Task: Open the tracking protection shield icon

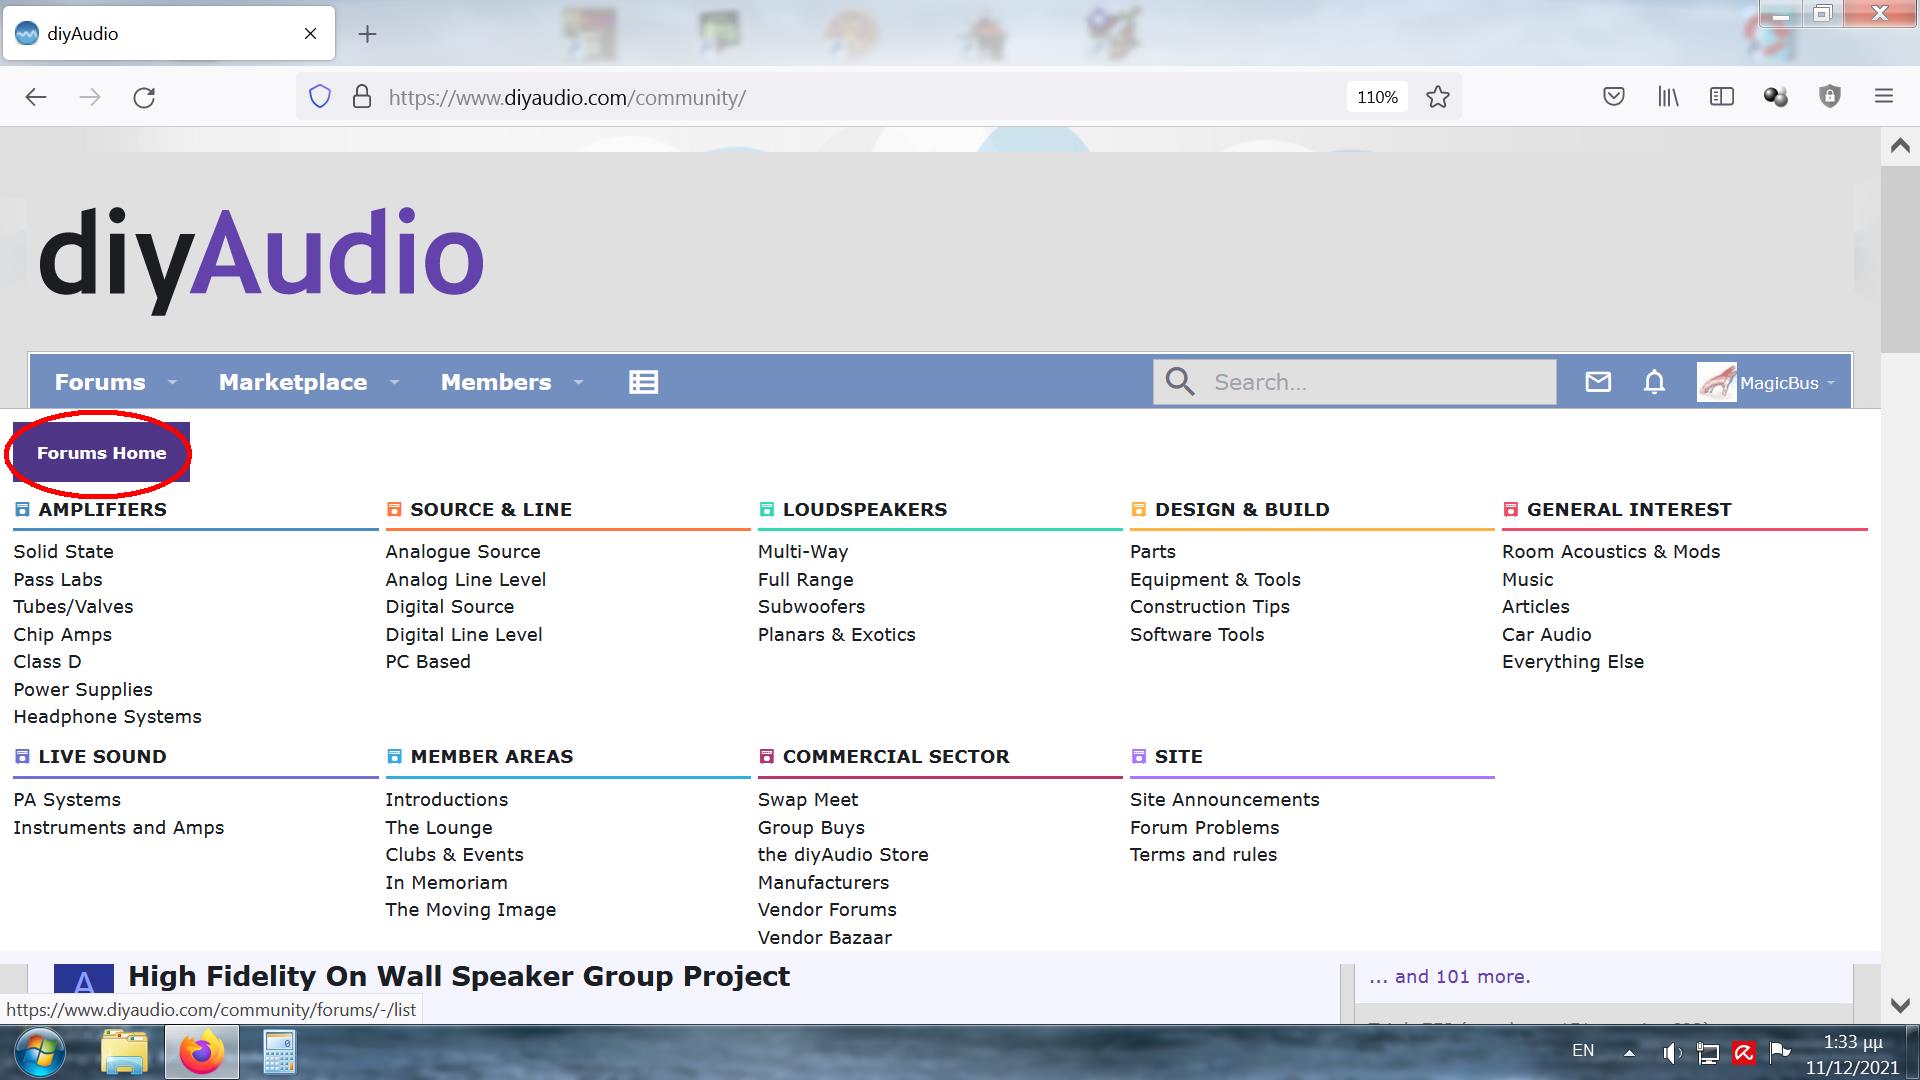Action: click(x=320, y=97)
